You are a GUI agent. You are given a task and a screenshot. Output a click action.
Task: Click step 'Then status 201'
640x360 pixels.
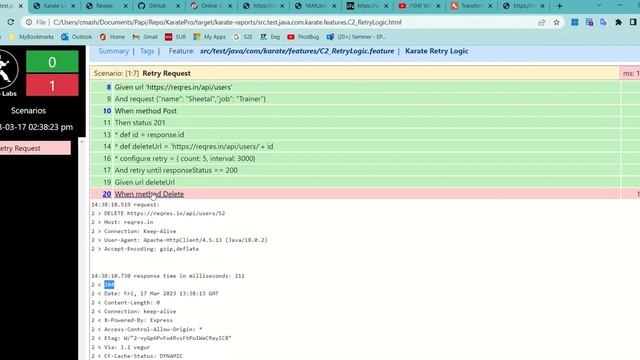(140, 123)
